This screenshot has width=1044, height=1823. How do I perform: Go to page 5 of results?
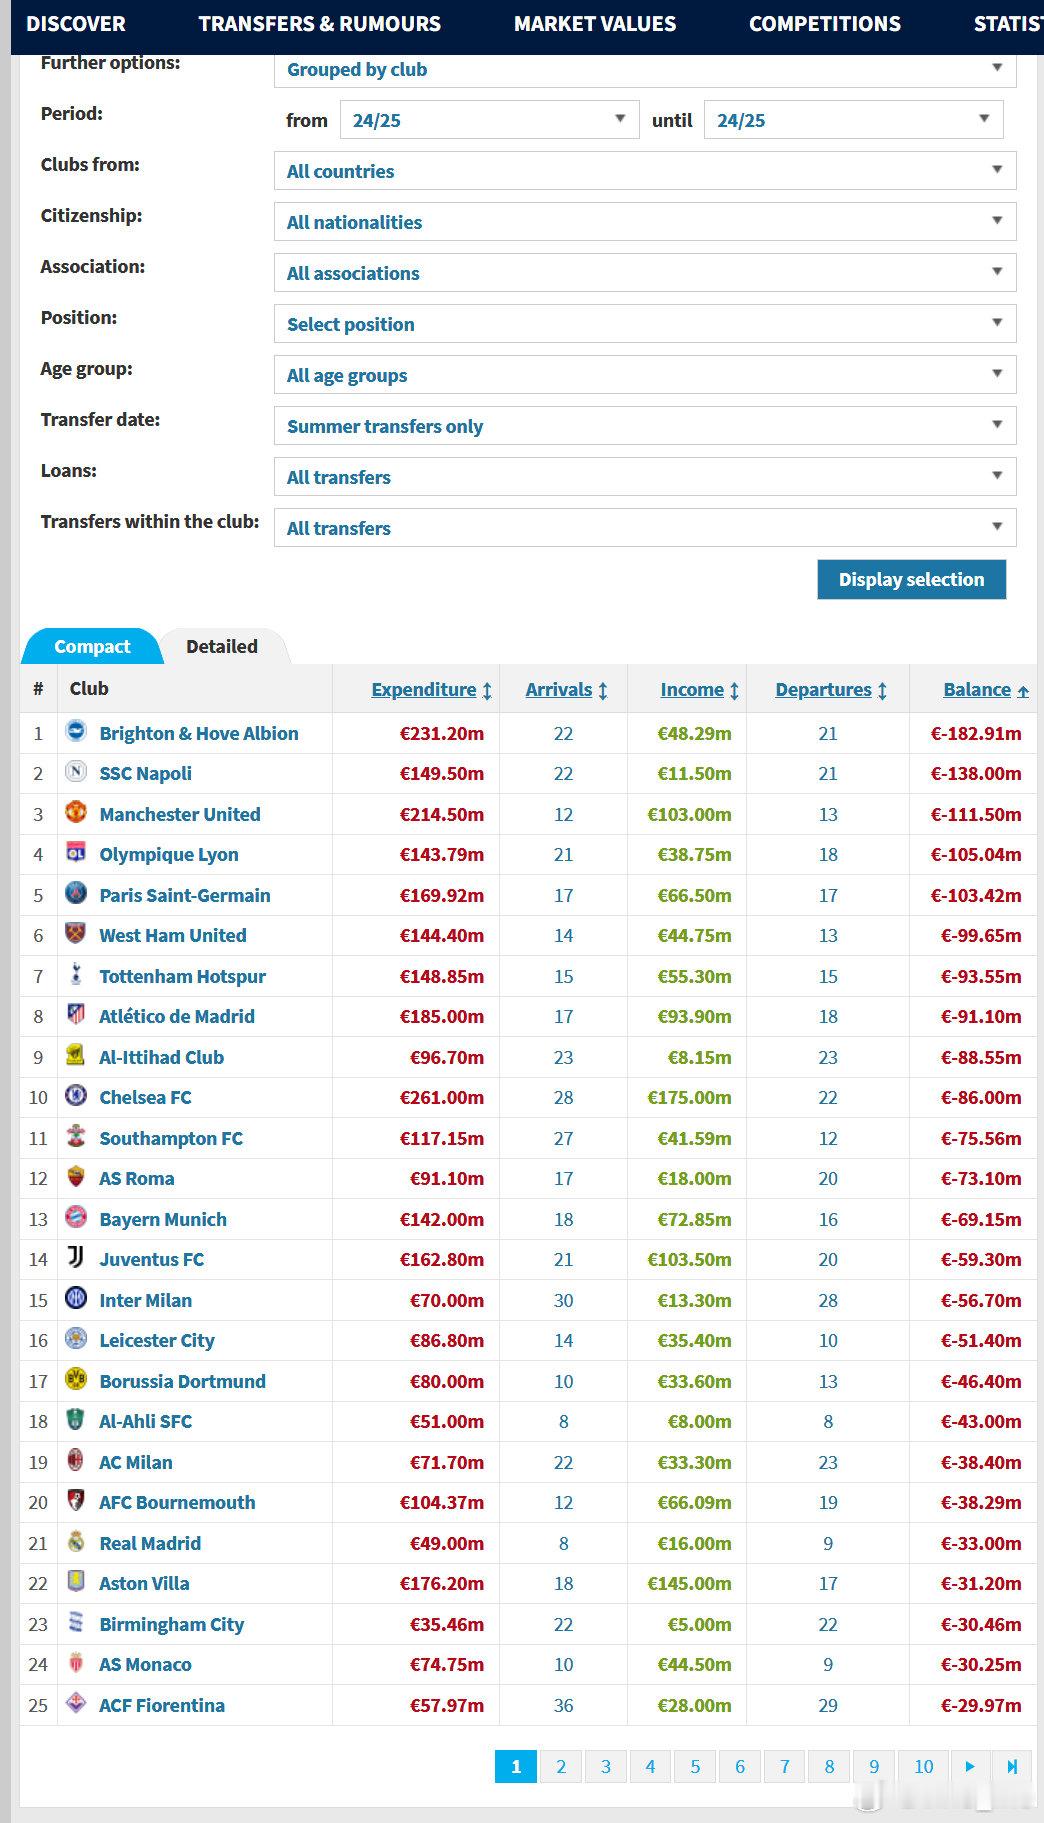(x=695, y=1766)
